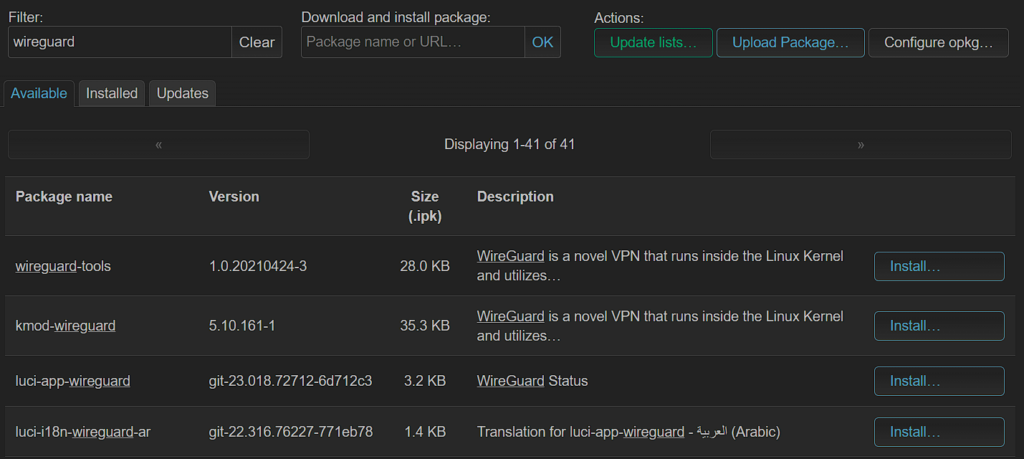Switch to the Available tab
The image size is (1024, 459).
39,93
